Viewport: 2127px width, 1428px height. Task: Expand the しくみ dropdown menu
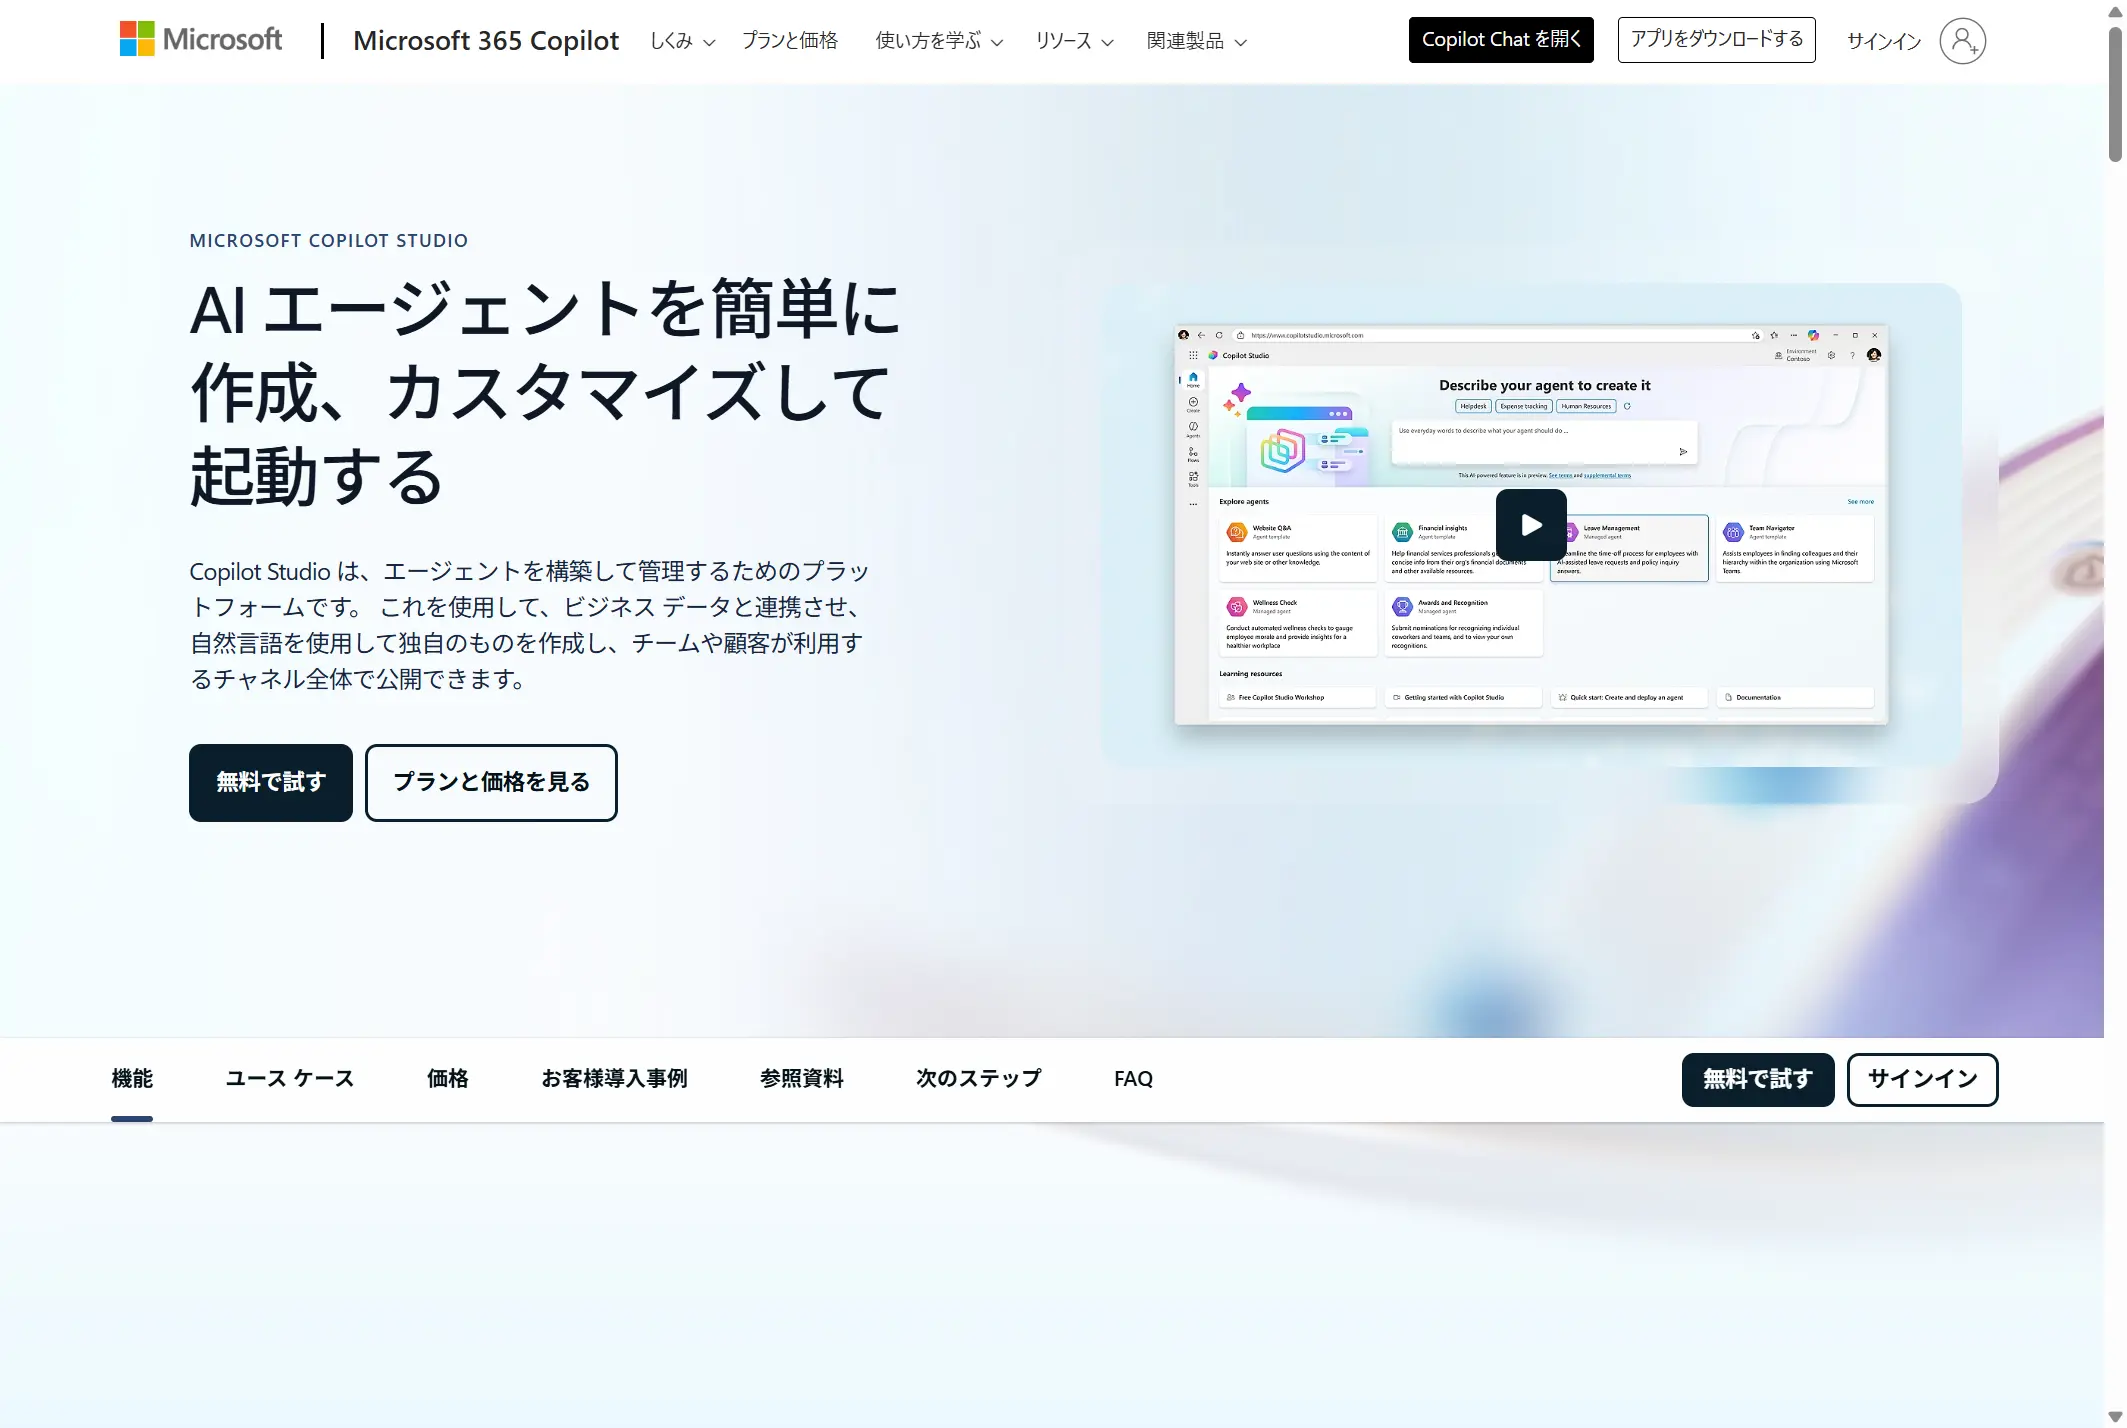tap(682, 41)
